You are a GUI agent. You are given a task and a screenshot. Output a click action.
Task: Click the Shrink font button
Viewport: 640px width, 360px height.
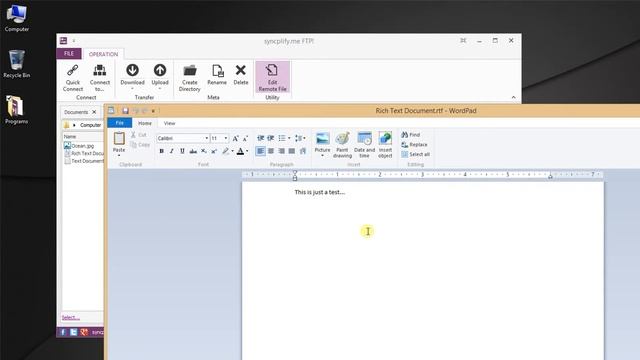pos(245,138)
